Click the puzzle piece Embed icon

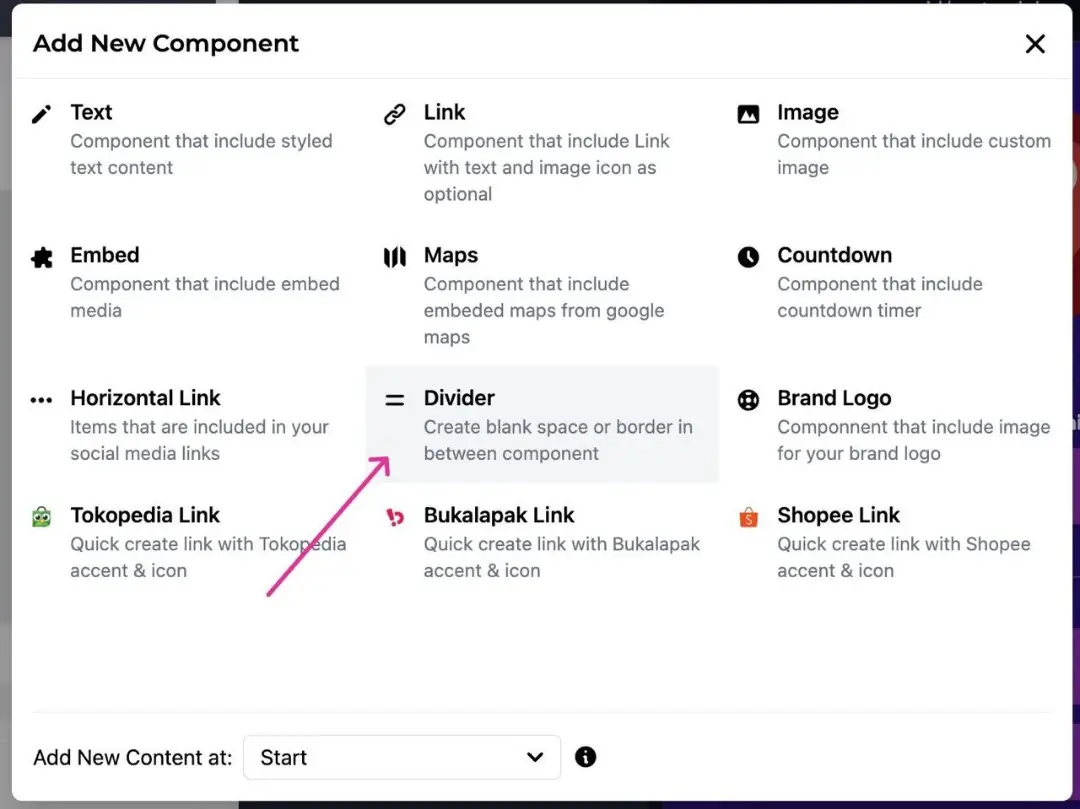41,257
